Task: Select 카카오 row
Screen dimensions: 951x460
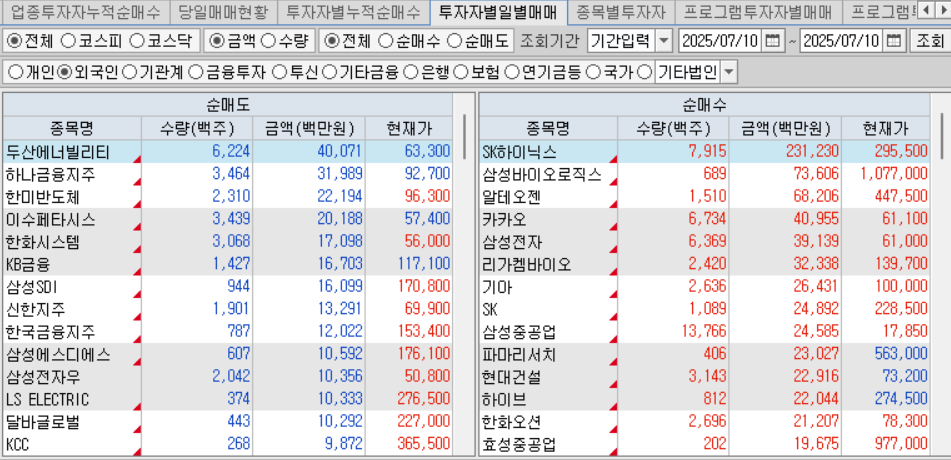Action: (x=704, y=219)
